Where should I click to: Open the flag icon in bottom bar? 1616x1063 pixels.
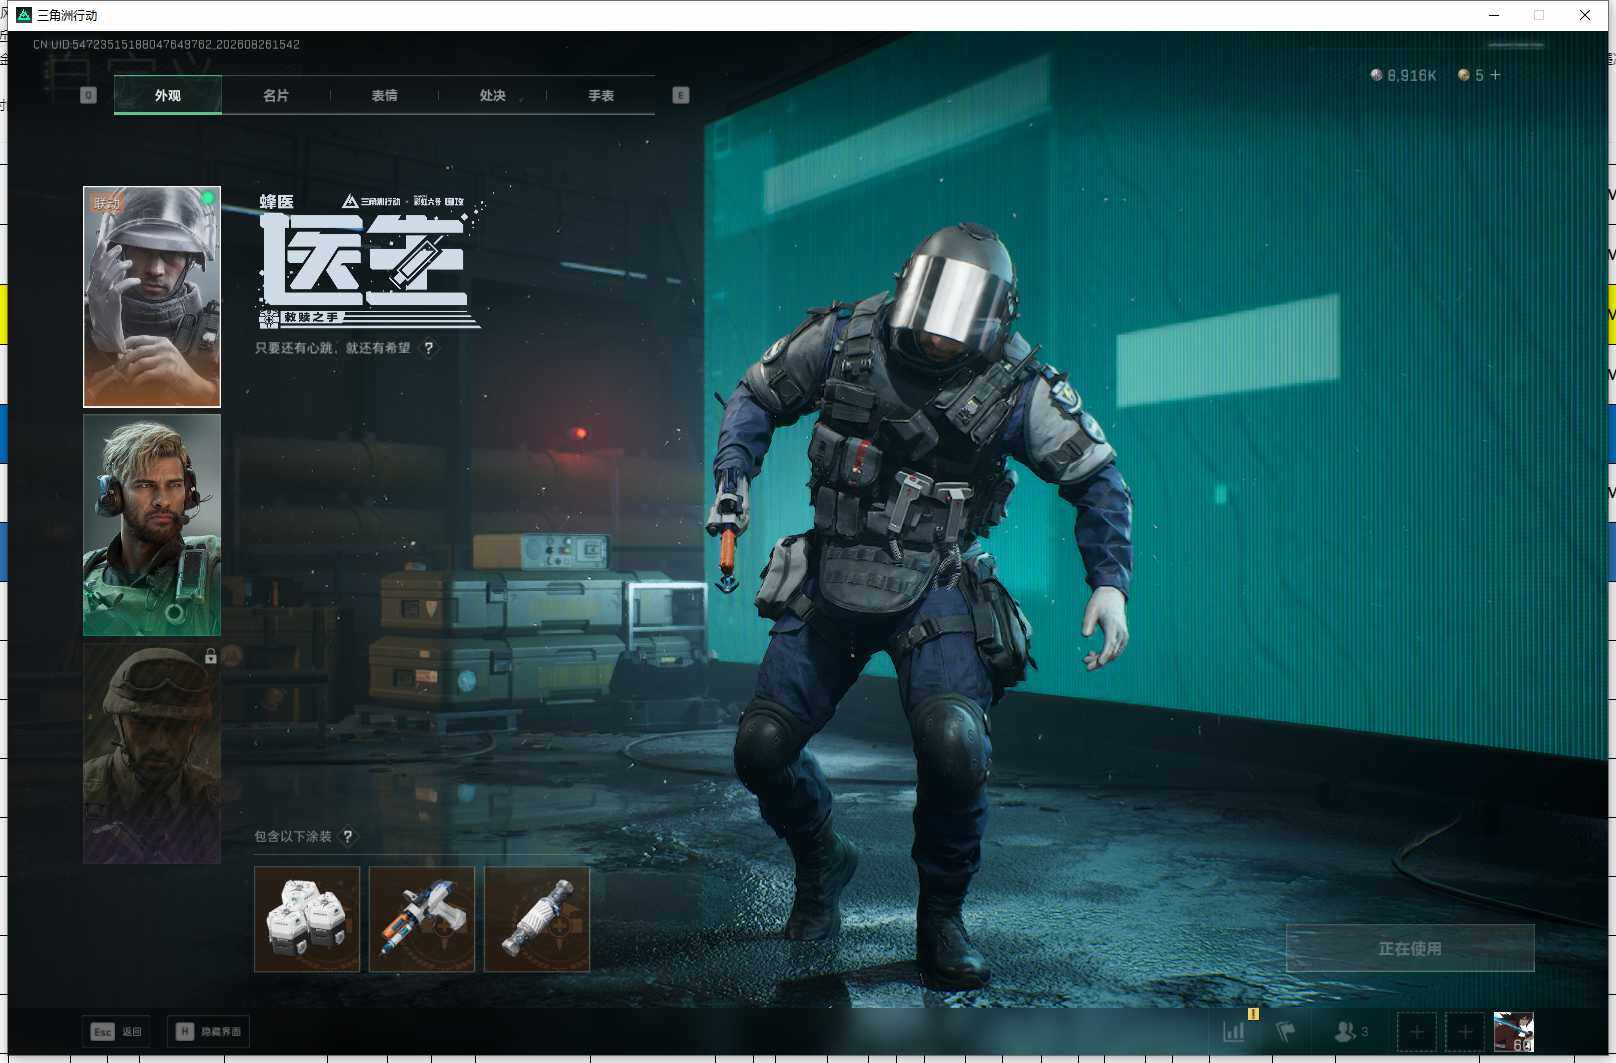1286,1031
